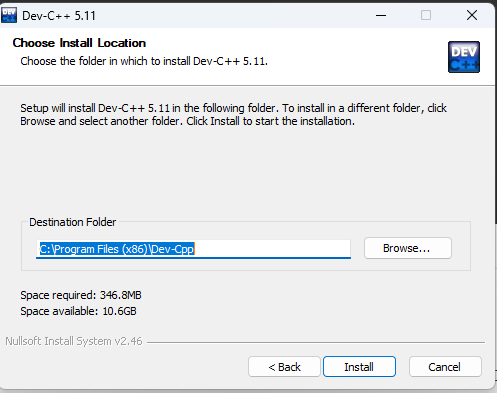The width and height of the screenshot is (497, 393).
Task: Click the Destination Folder group label
Action: click(x=73, y=222)
